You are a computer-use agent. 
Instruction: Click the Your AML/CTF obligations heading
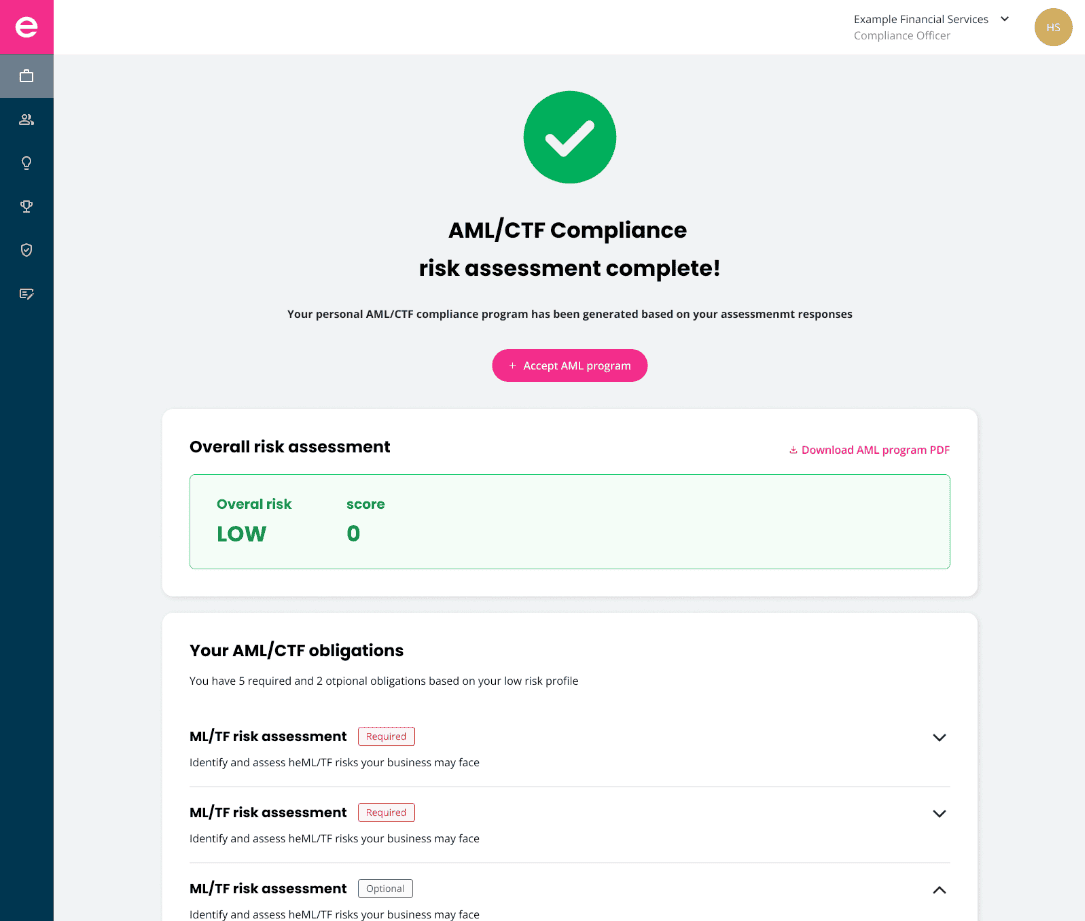click(x=296, y=651)
